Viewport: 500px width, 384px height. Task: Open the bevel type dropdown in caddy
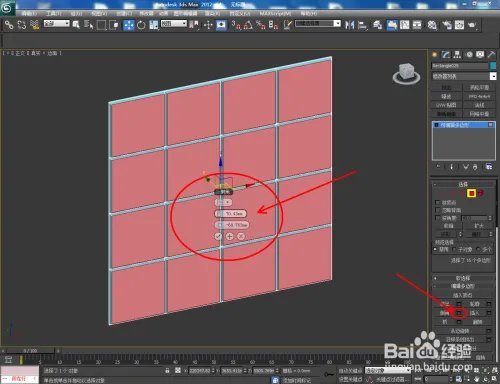(224, 202)
